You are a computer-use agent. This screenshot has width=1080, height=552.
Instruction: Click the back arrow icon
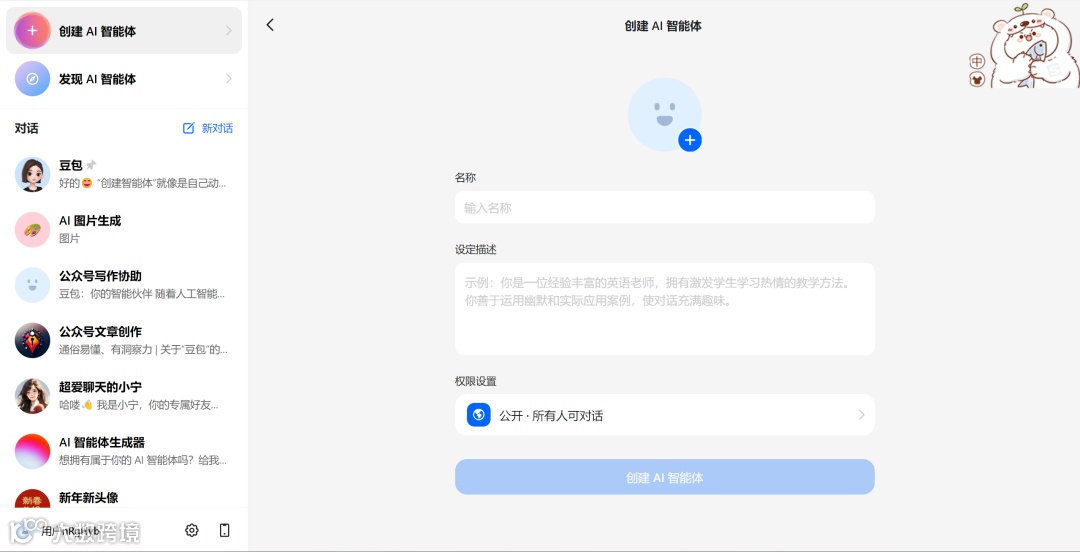pyautogui.click(x=270, y=25)
